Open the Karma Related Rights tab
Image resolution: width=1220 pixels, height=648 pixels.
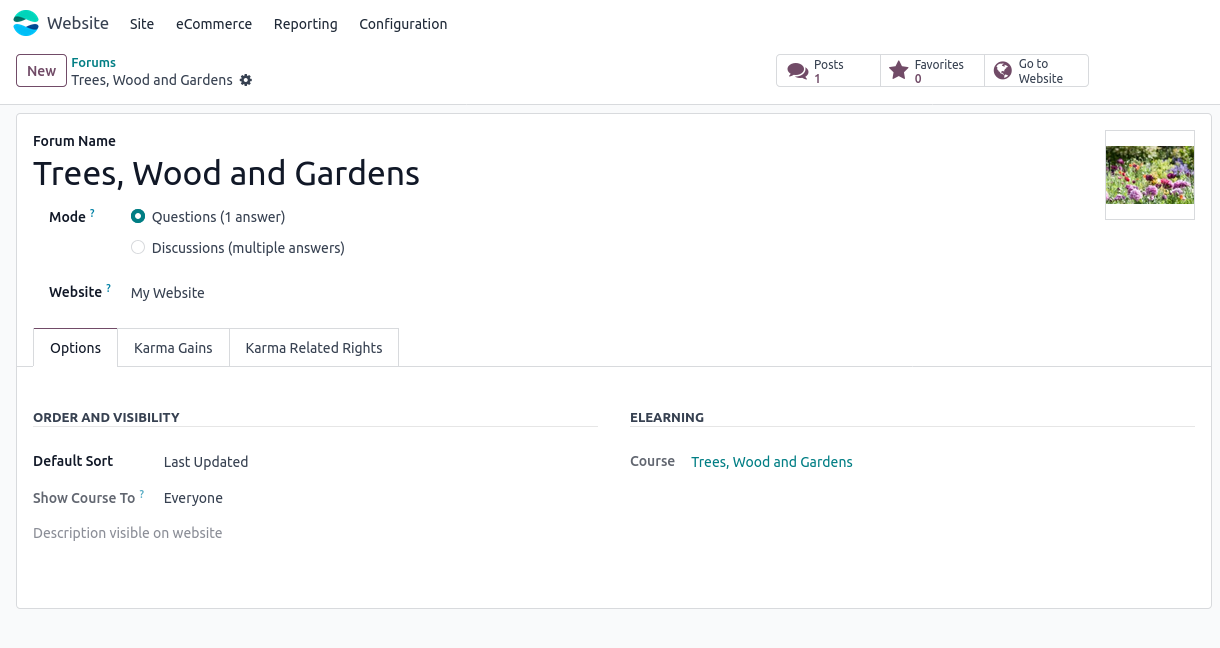(x=314, y=348)
